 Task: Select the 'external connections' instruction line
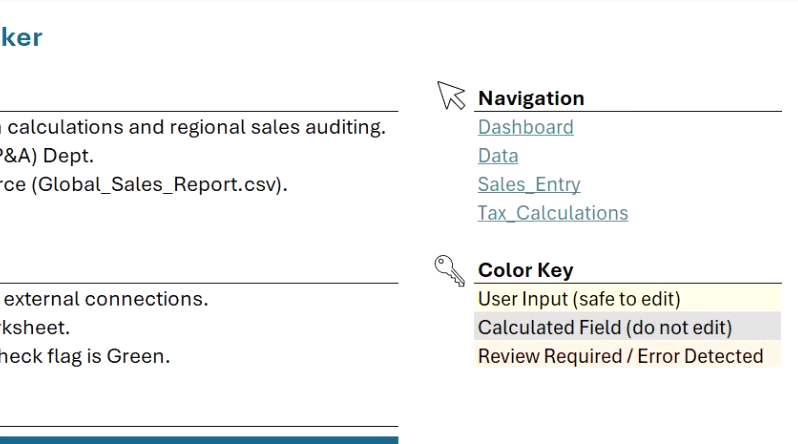105,299
